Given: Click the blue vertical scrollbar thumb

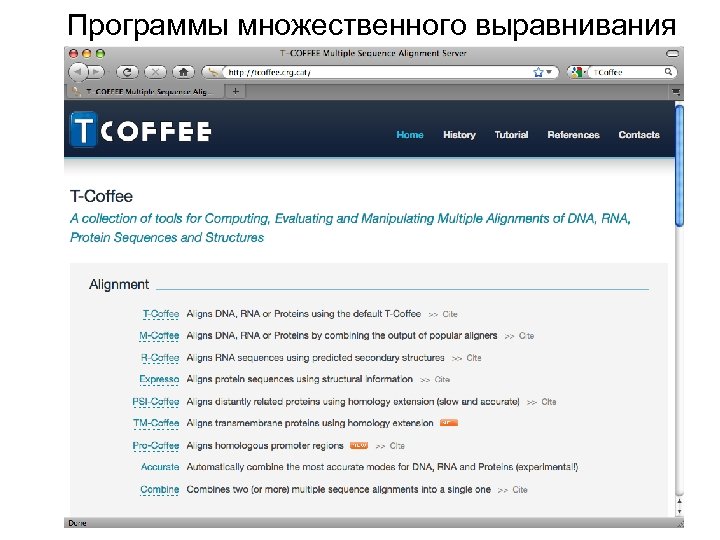Looking at the screenshot, I should click(680, 165).
